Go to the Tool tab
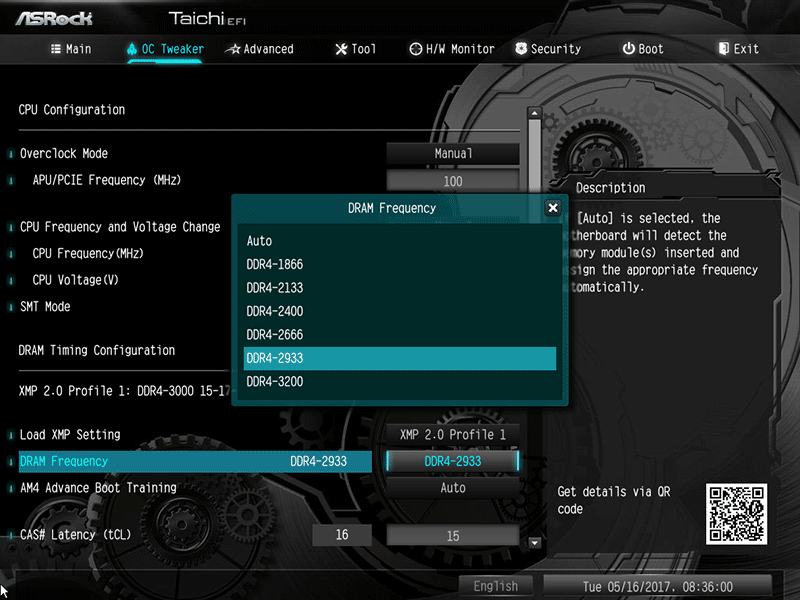The image size is (800, 600). click(x=356, y=49)
